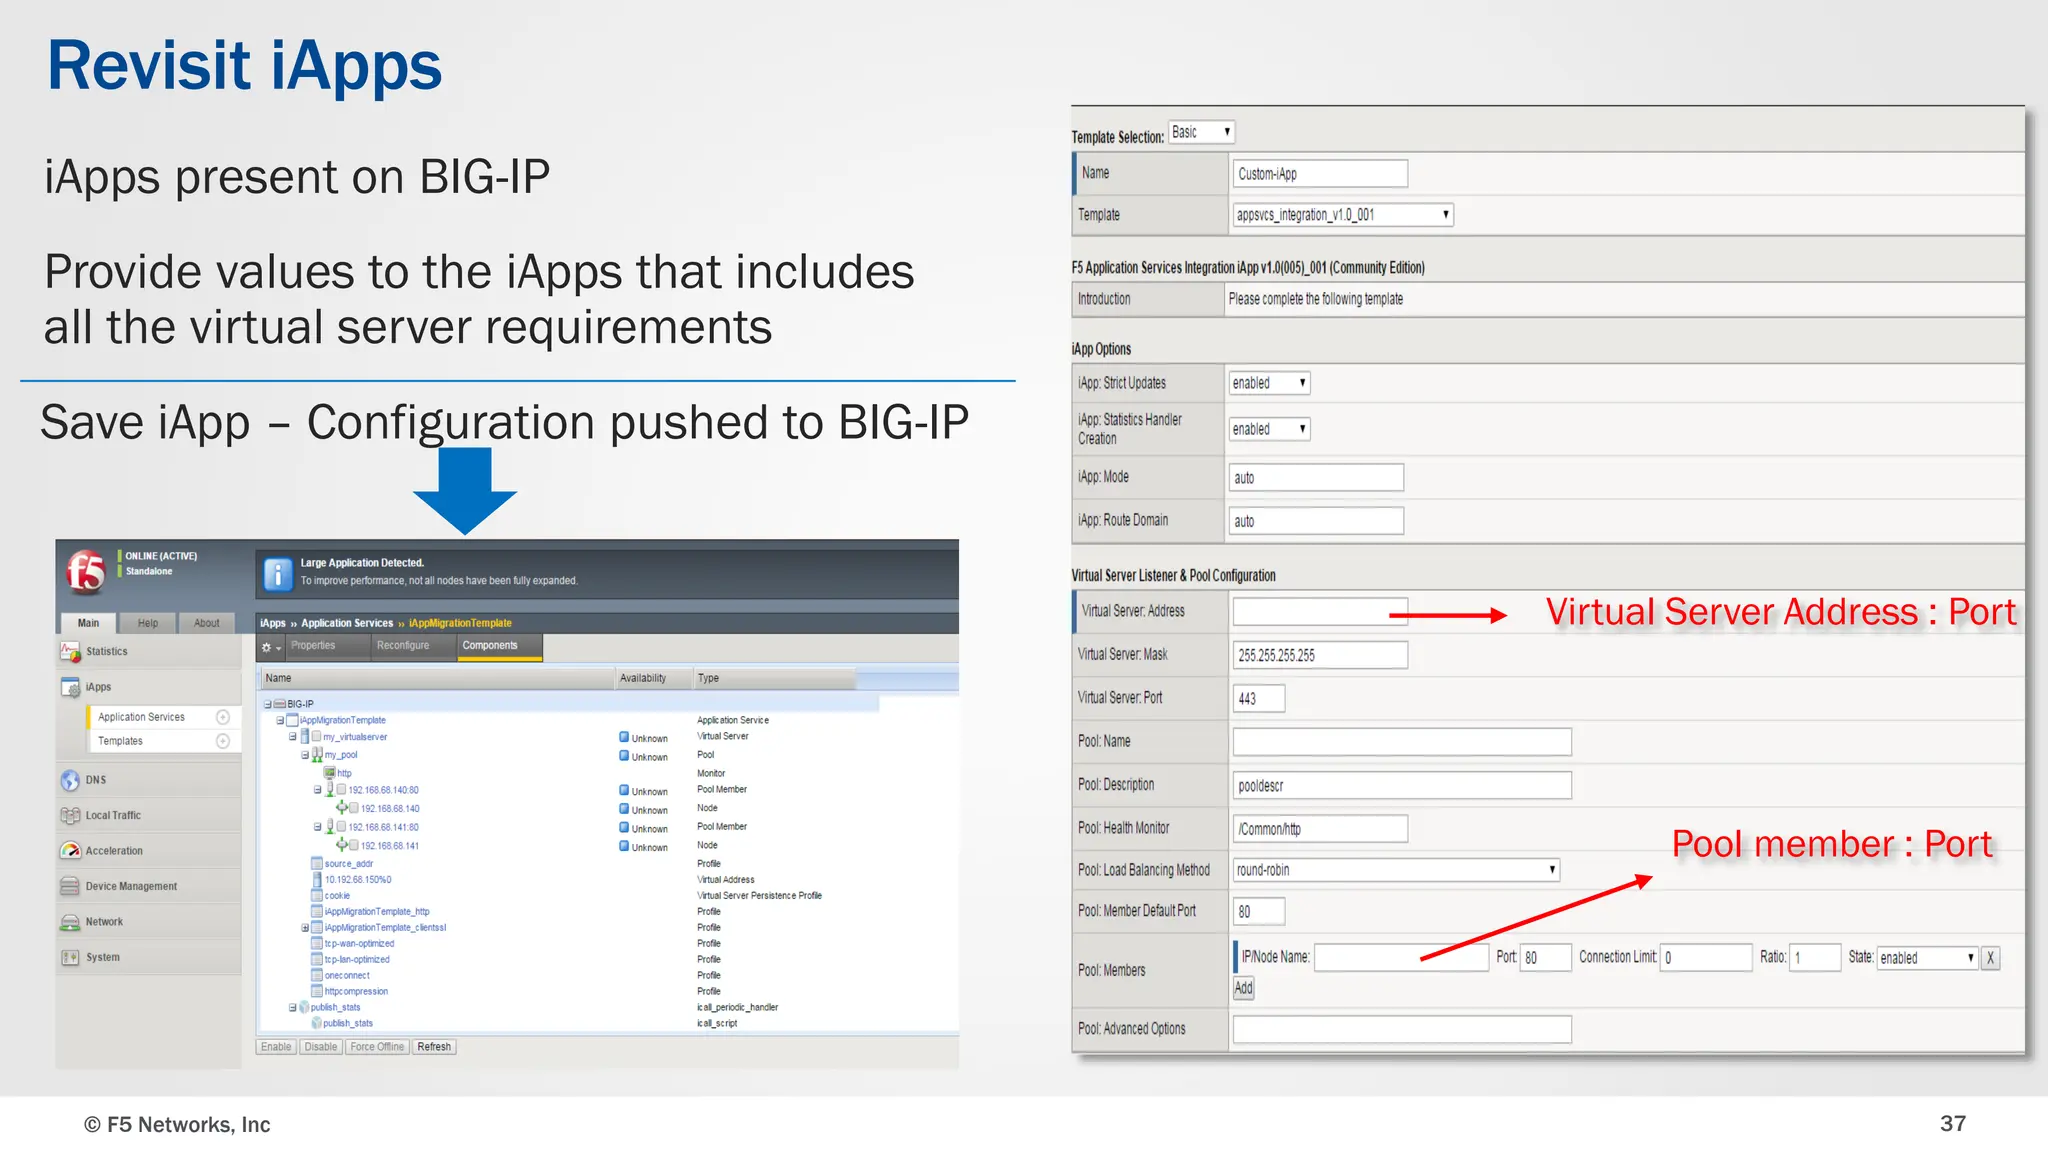Open Pool Load Balancing Method dropdown
Image resolution: width=2048 pixels, height=1152 pixels.
click(x=1396, y=870)
